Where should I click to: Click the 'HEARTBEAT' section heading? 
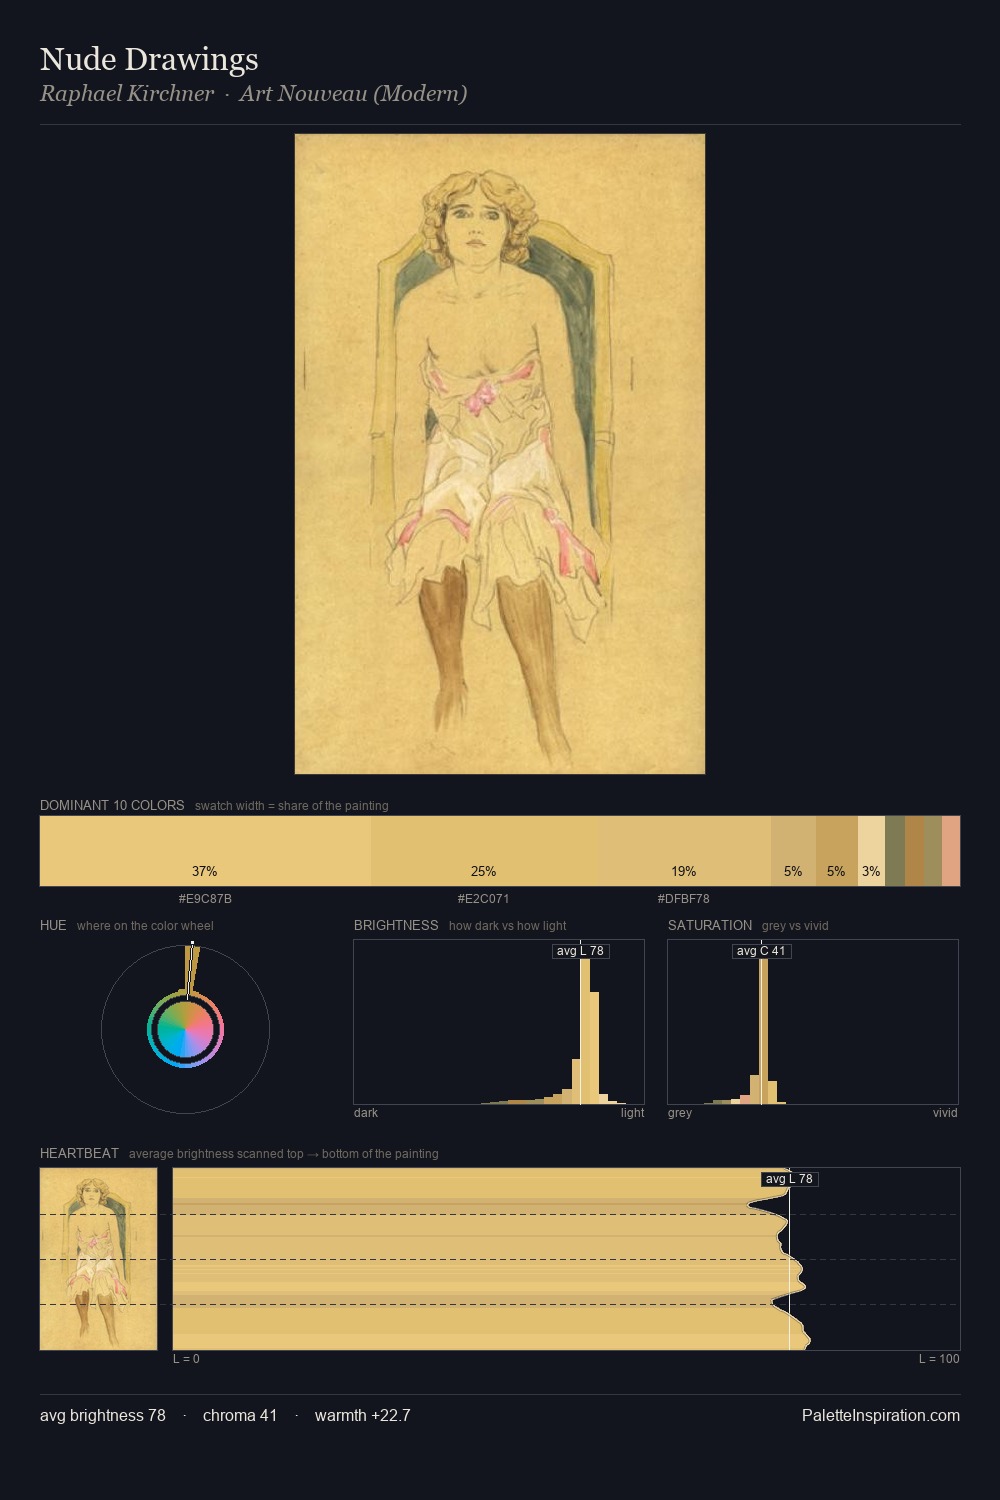click(x=79, y=1153)
